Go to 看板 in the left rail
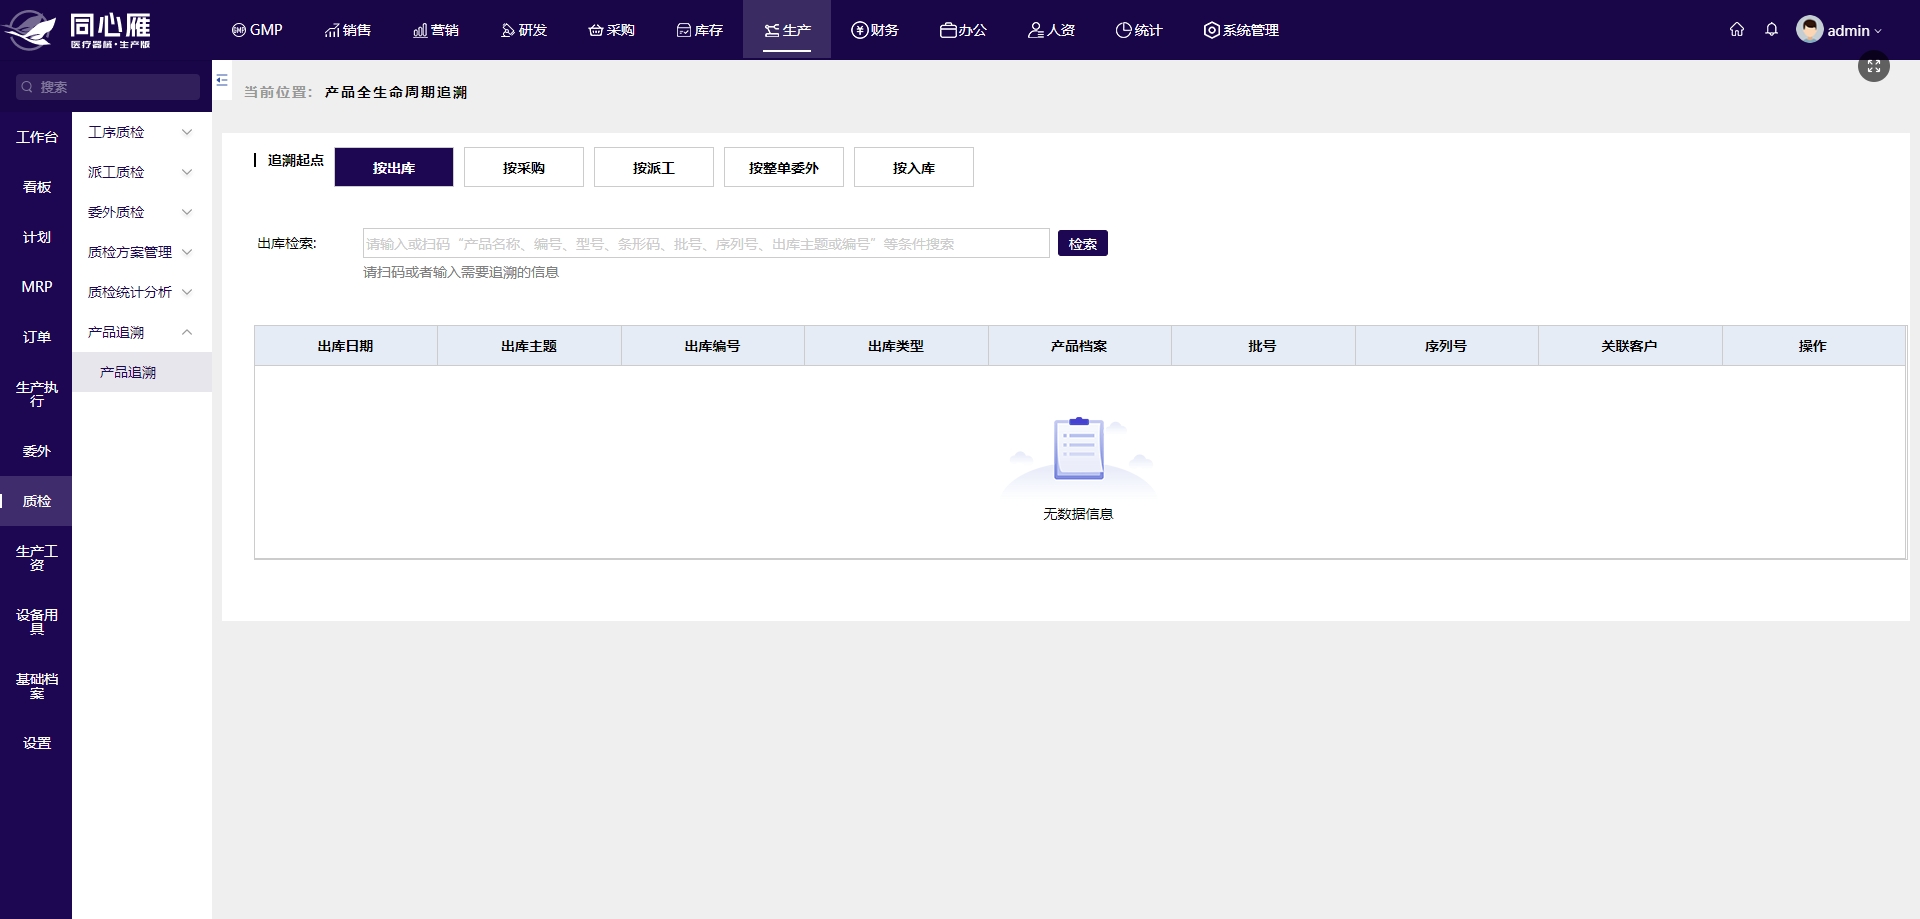 [x=36, y=187]
